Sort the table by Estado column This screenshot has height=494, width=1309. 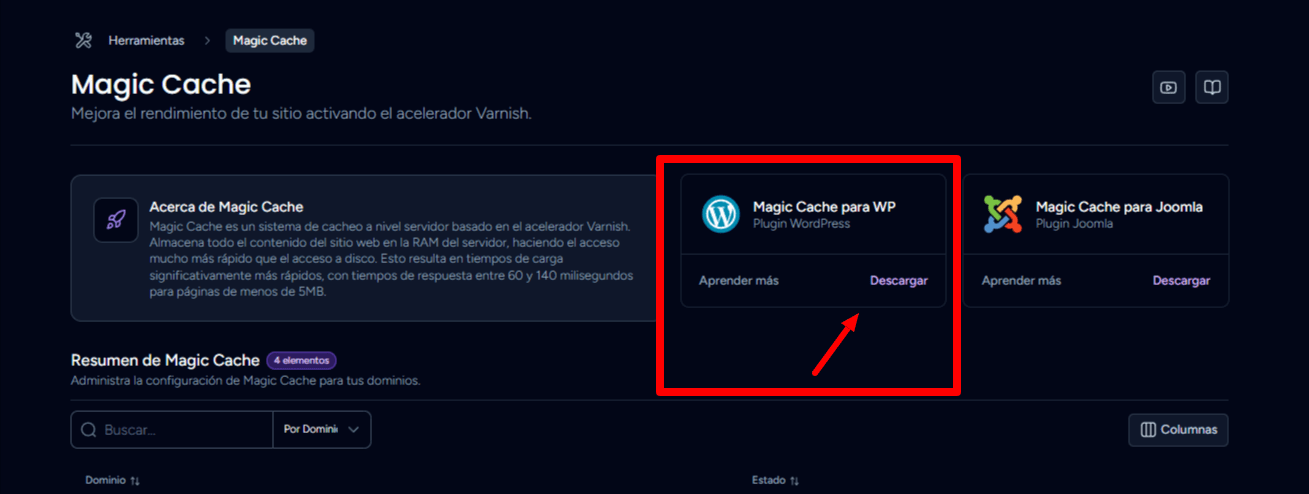[776, 481]
